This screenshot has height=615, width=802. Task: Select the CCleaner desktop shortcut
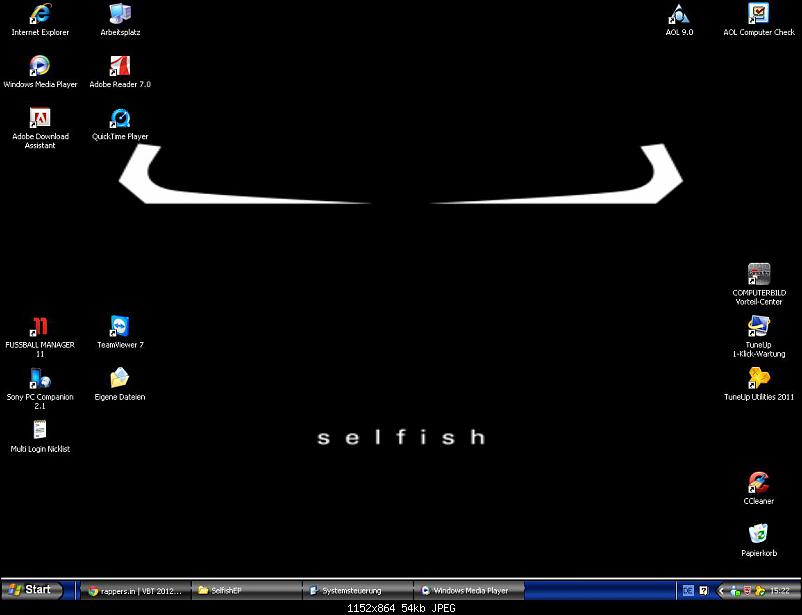click(758, 483)
